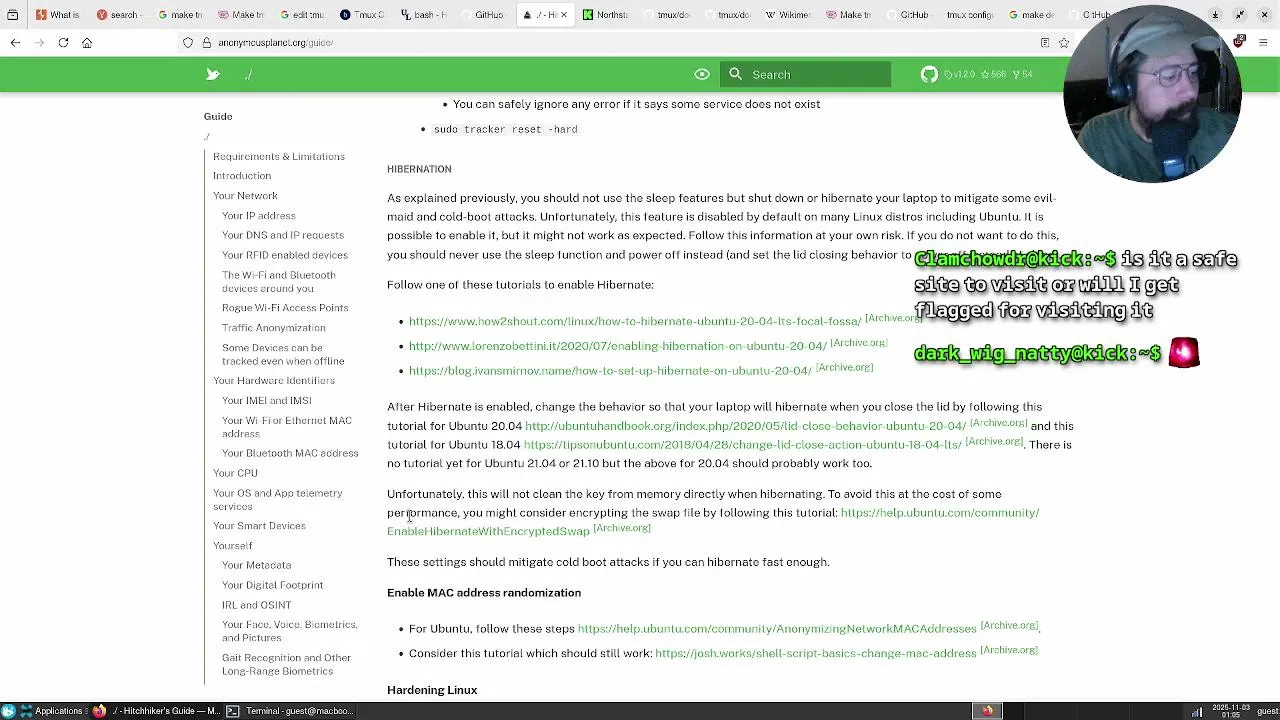Screen dimensions: 1280x720
Task: Click the "./" site title in the header
Action: coord(248,74)
